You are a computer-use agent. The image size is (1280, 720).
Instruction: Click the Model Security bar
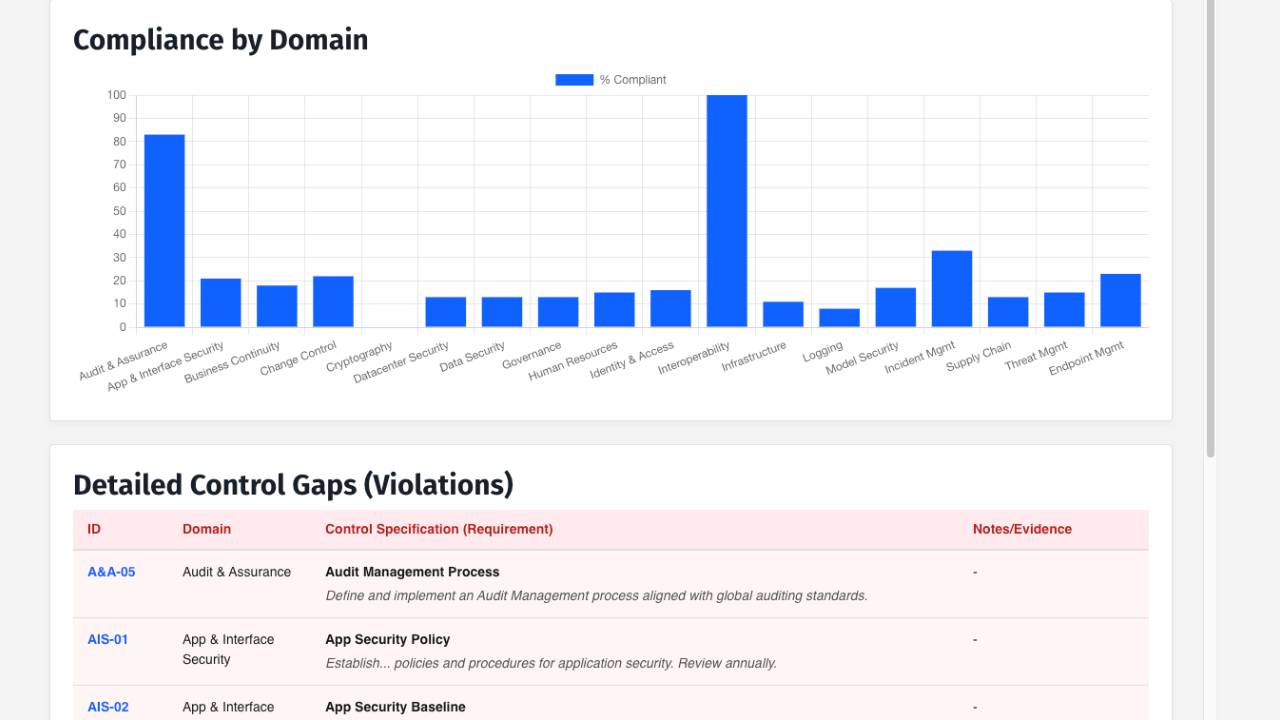click(x=896, y=307)
